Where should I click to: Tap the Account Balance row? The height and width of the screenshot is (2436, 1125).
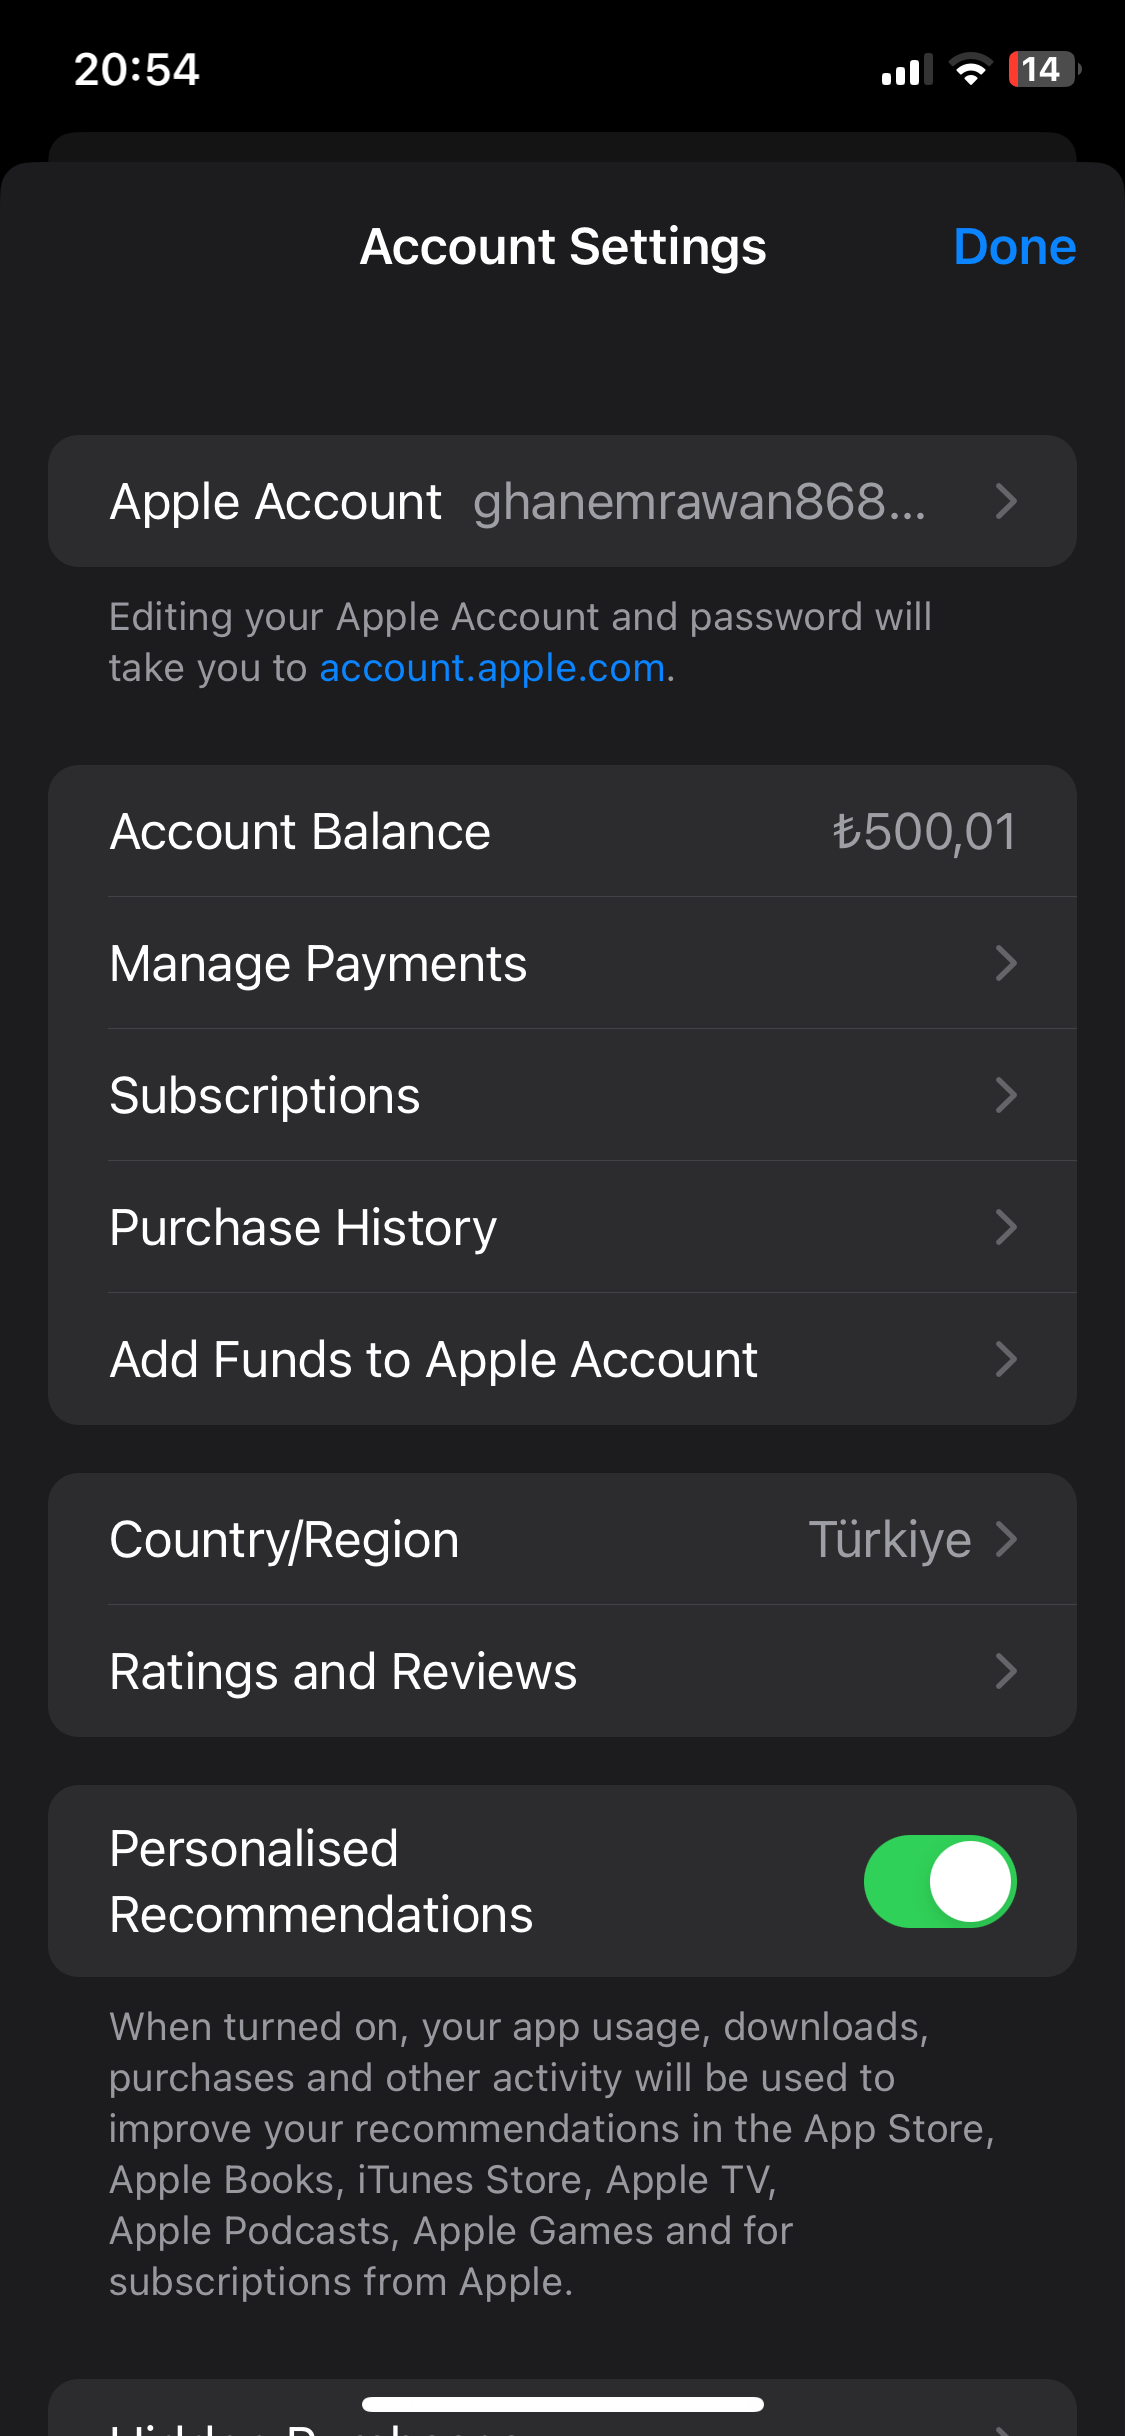point(562,831)
